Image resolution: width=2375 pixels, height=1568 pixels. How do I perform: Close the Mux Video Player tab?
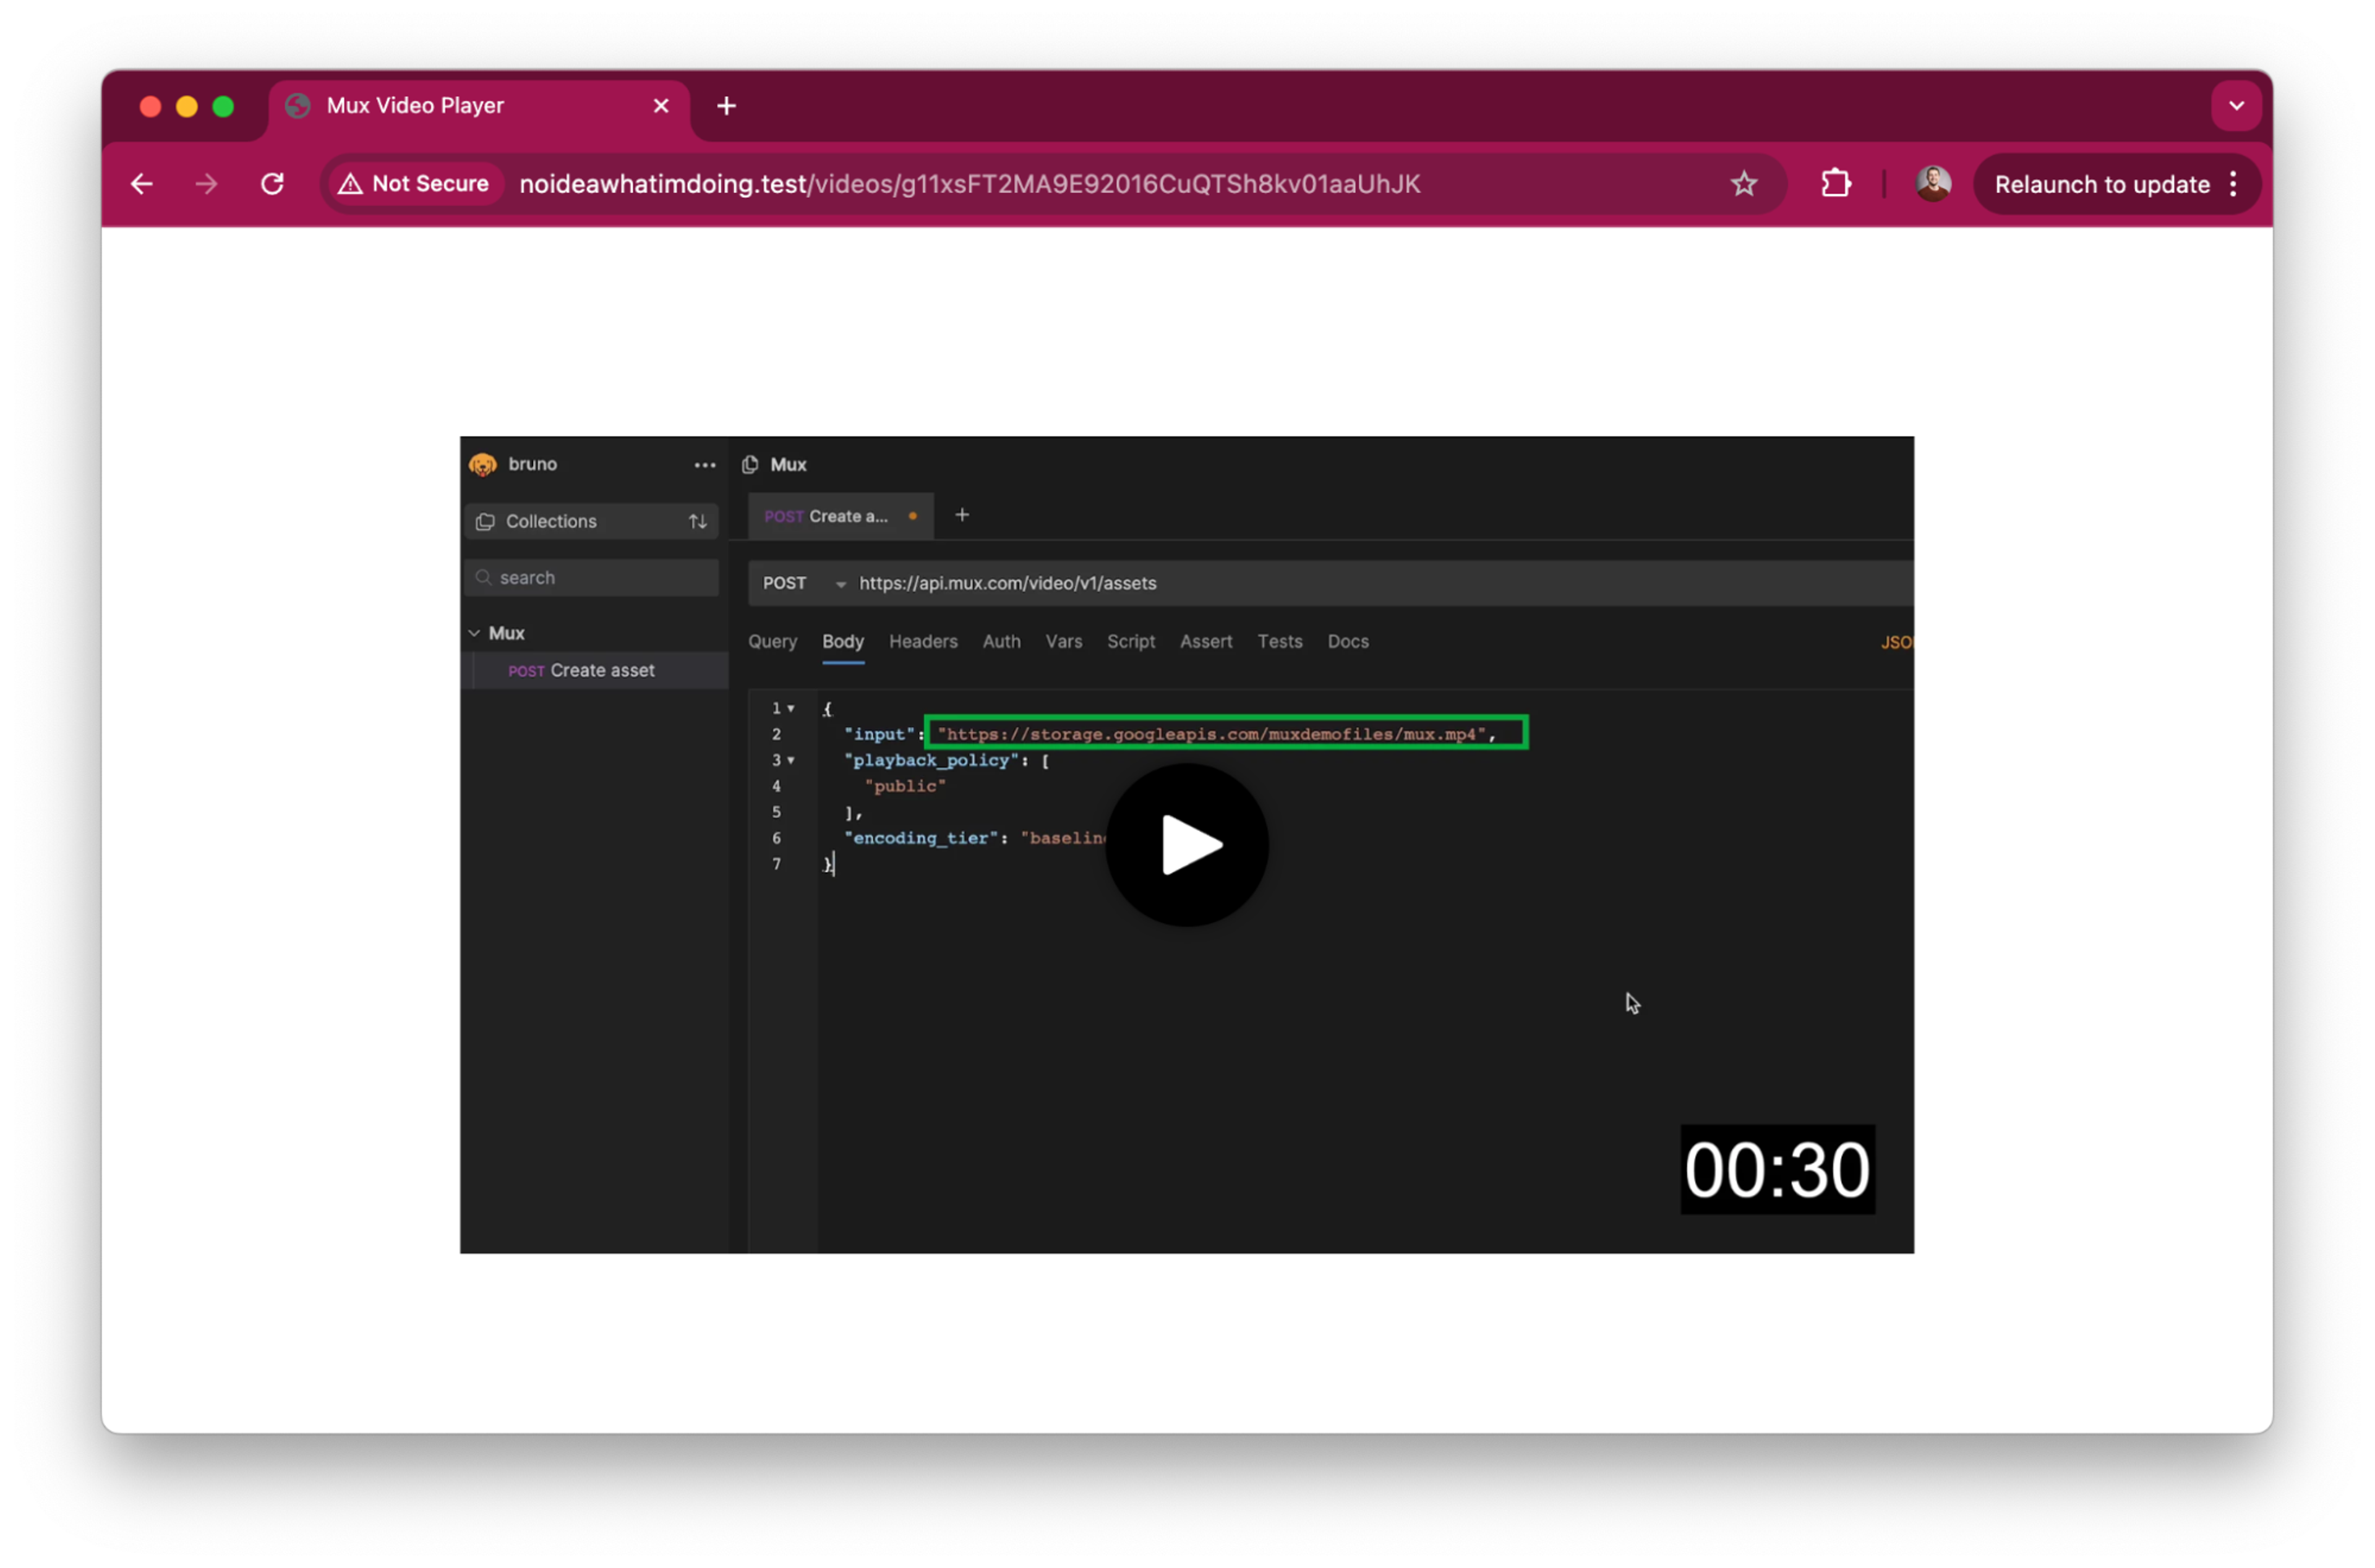[x=661, y=106]
